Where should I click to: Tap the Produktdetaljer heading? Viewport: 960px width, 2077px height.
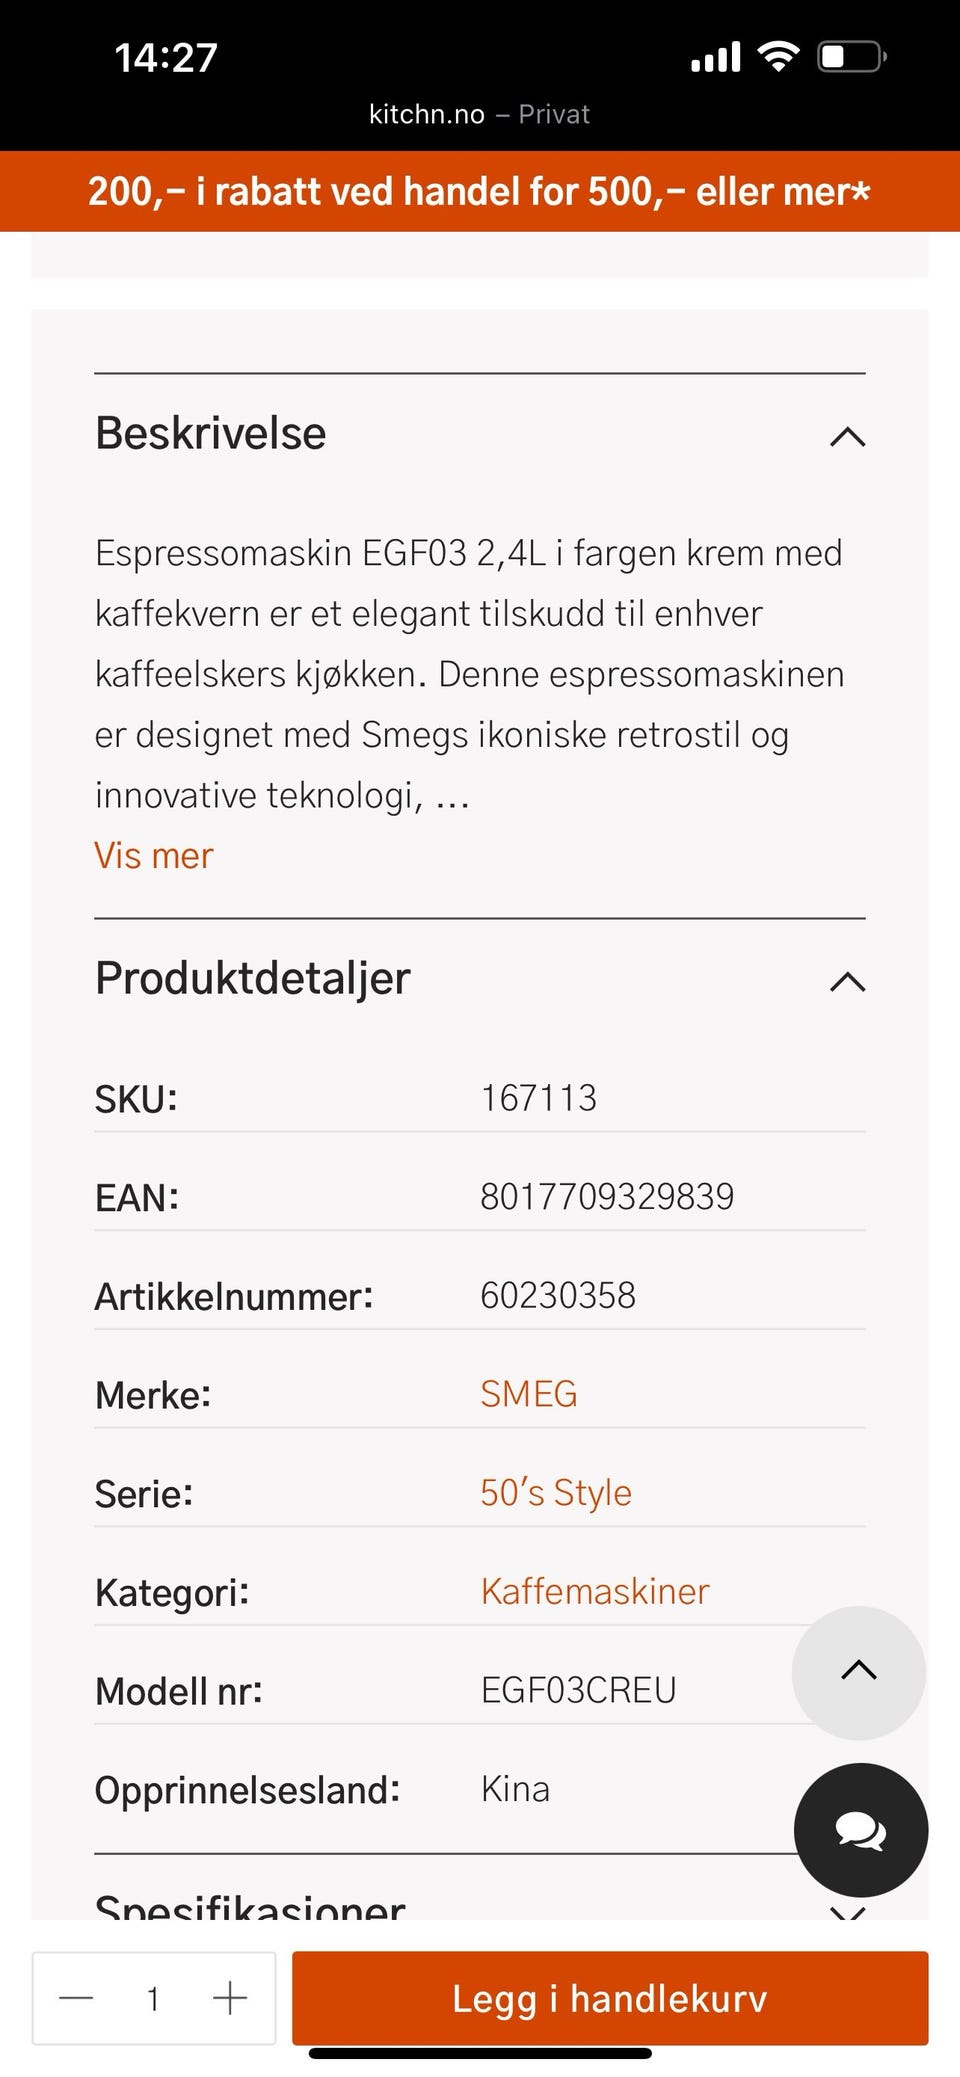pyautogui.click(x=253, y=978)
